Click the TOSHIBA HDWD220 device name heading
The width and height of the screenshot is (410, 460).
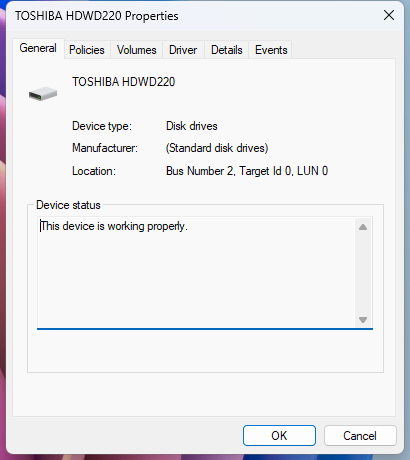coord(124,82)
